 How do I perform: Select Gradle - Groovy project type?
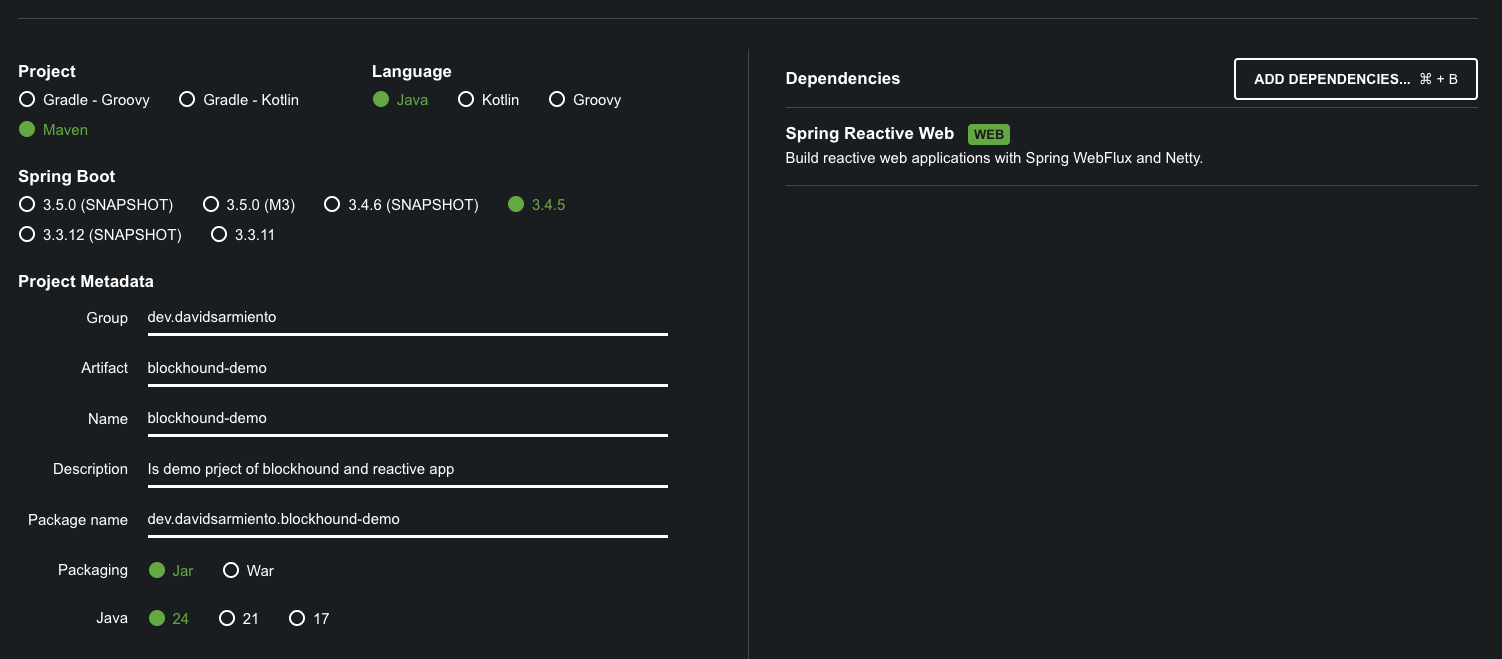click(x=84, y=100)
